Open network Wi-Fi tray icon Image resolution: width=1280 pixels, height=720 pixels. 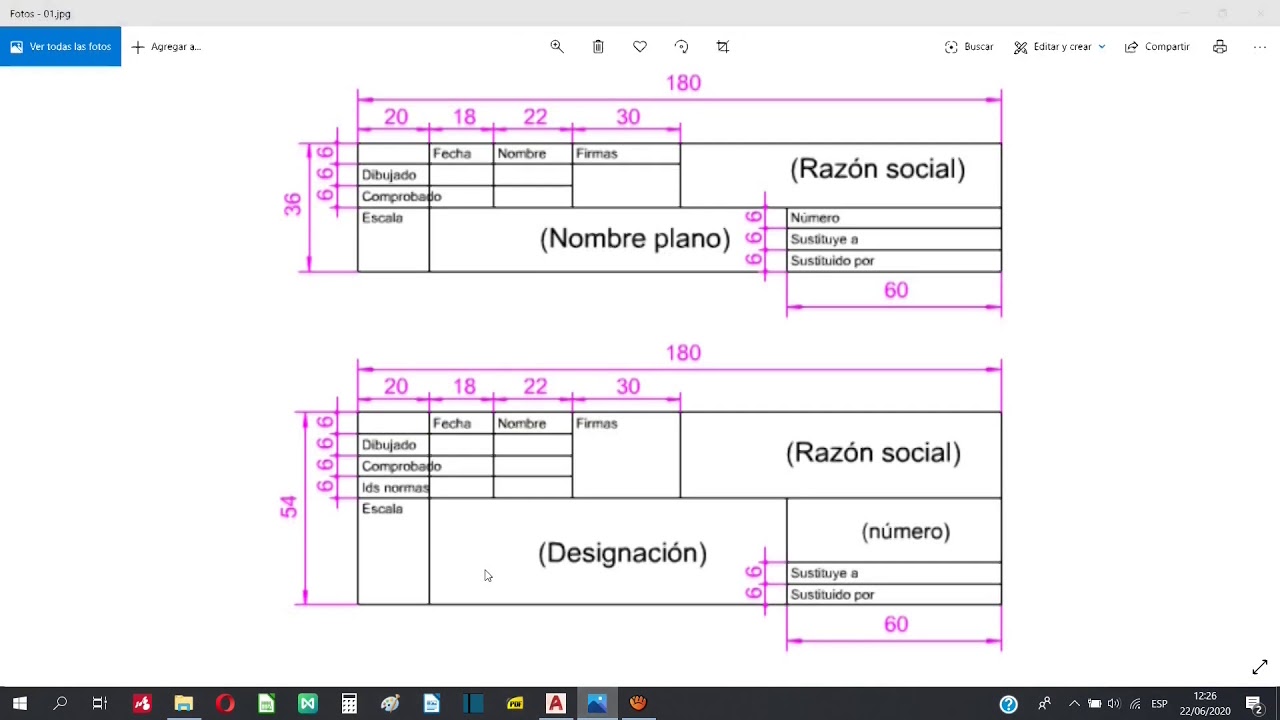tap(1135, 704)
